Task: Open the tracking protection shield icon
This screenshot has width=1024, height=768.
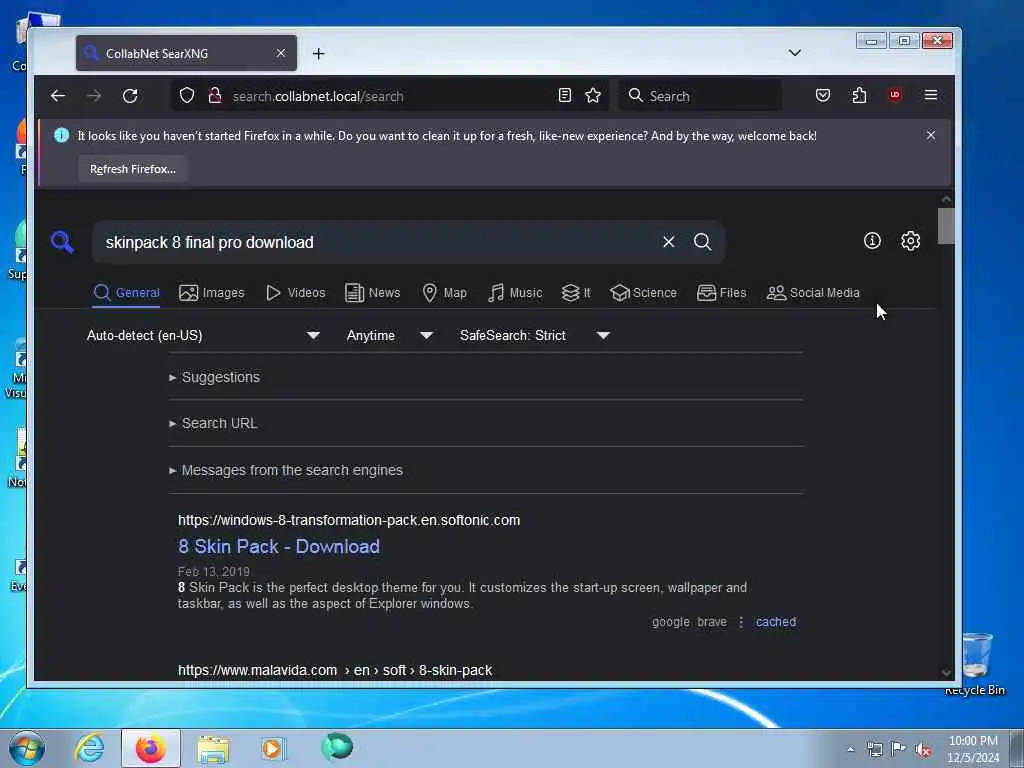Action: (187, 96)
